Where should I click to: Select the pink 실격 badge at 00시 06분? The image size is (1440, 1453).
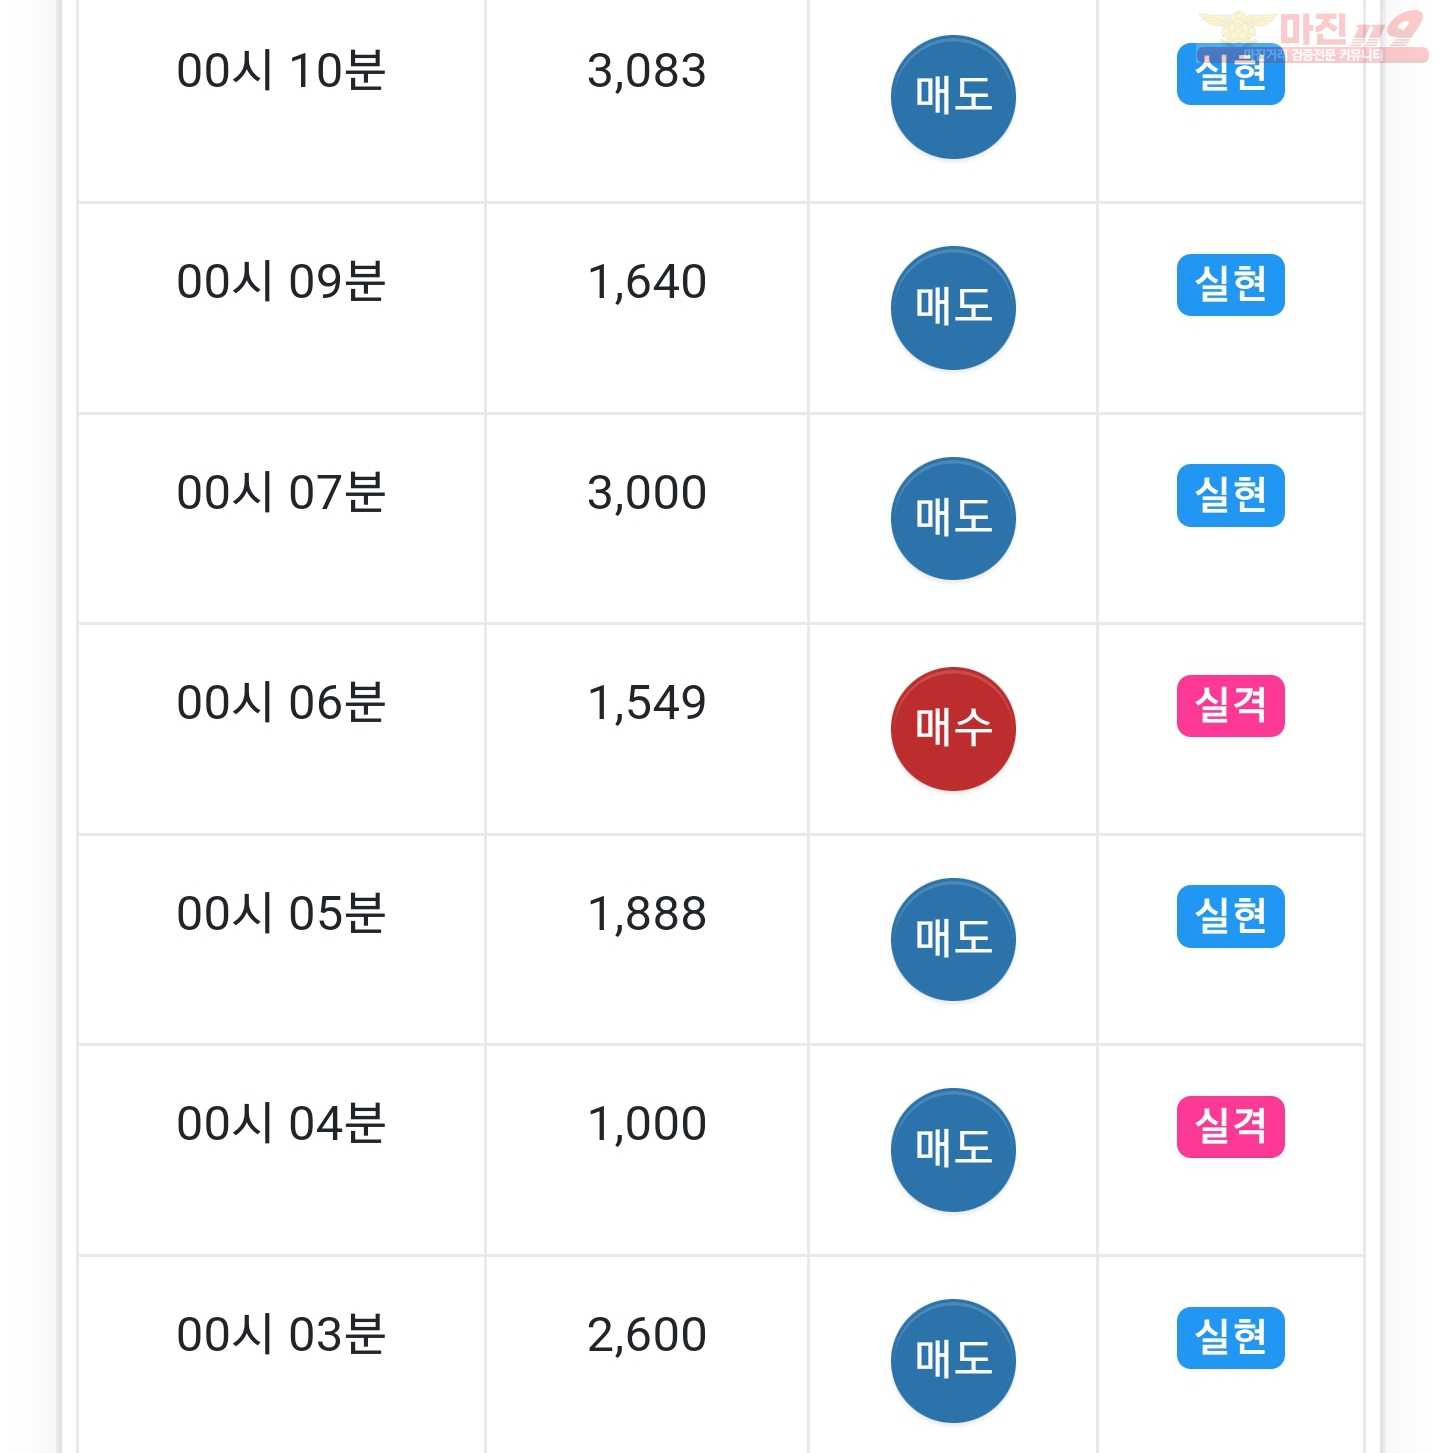[x=1230, y=706]
